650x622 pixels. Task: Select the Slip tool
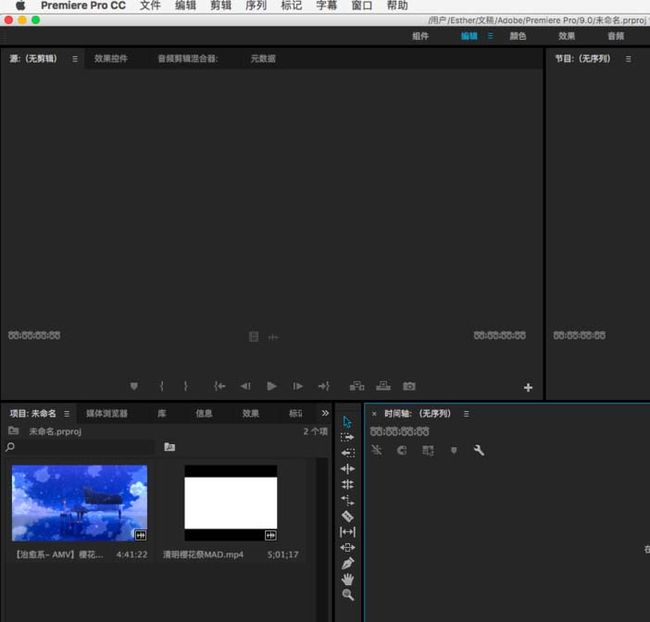point(347,532)
